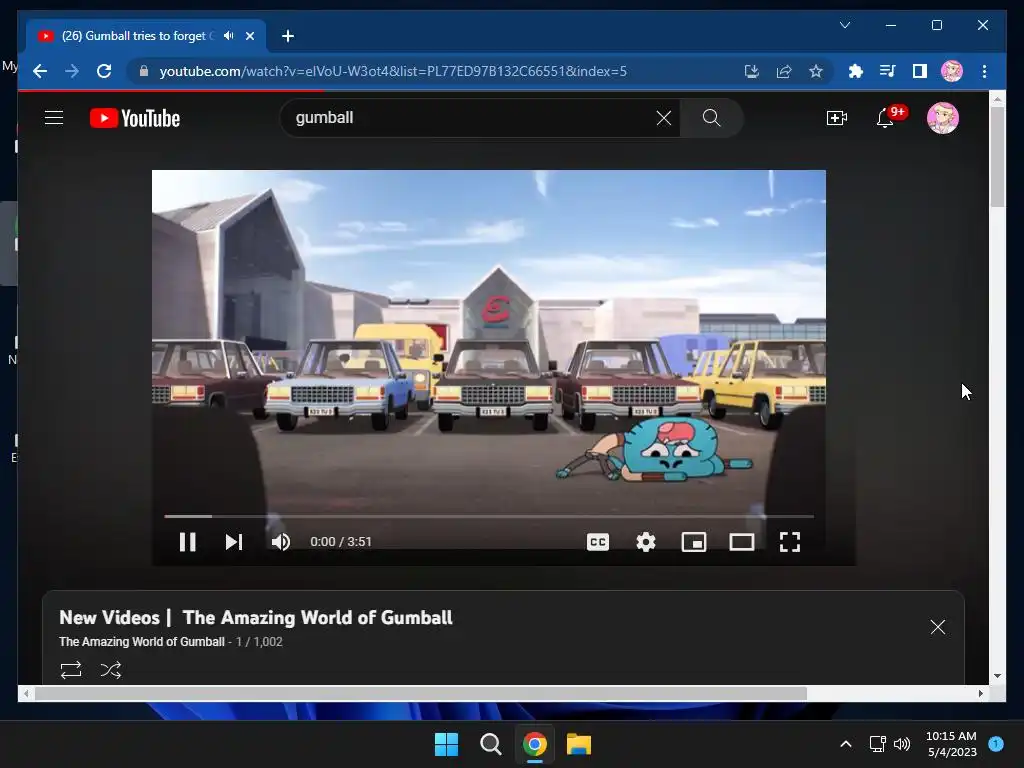Open YouTube account avatar menu
Image resolution: width=1024 pixels, height=768 pixels.
tap(942, 118)
